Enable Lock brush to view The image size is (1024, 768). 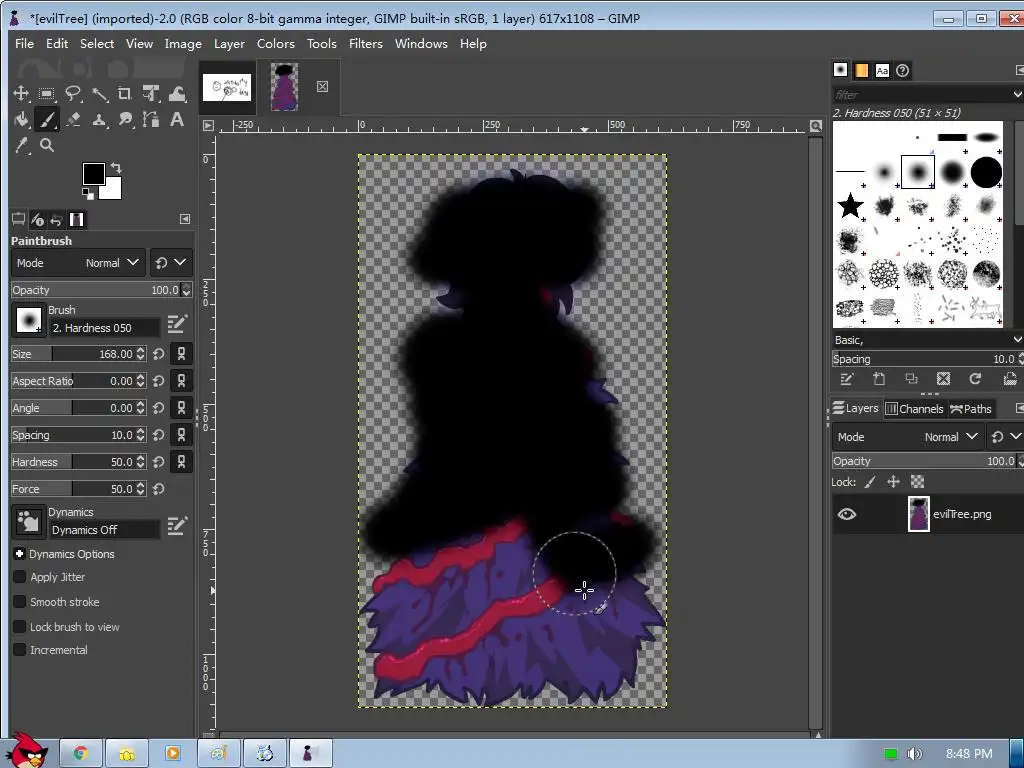[20, 627]
